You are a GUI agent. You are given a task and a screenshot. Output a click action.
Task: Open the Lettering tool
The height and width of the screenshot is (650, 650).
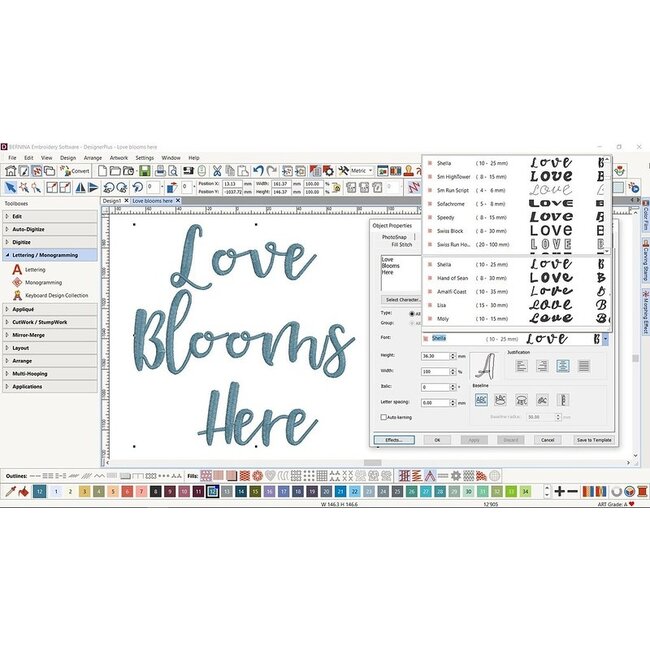[34, 269]
